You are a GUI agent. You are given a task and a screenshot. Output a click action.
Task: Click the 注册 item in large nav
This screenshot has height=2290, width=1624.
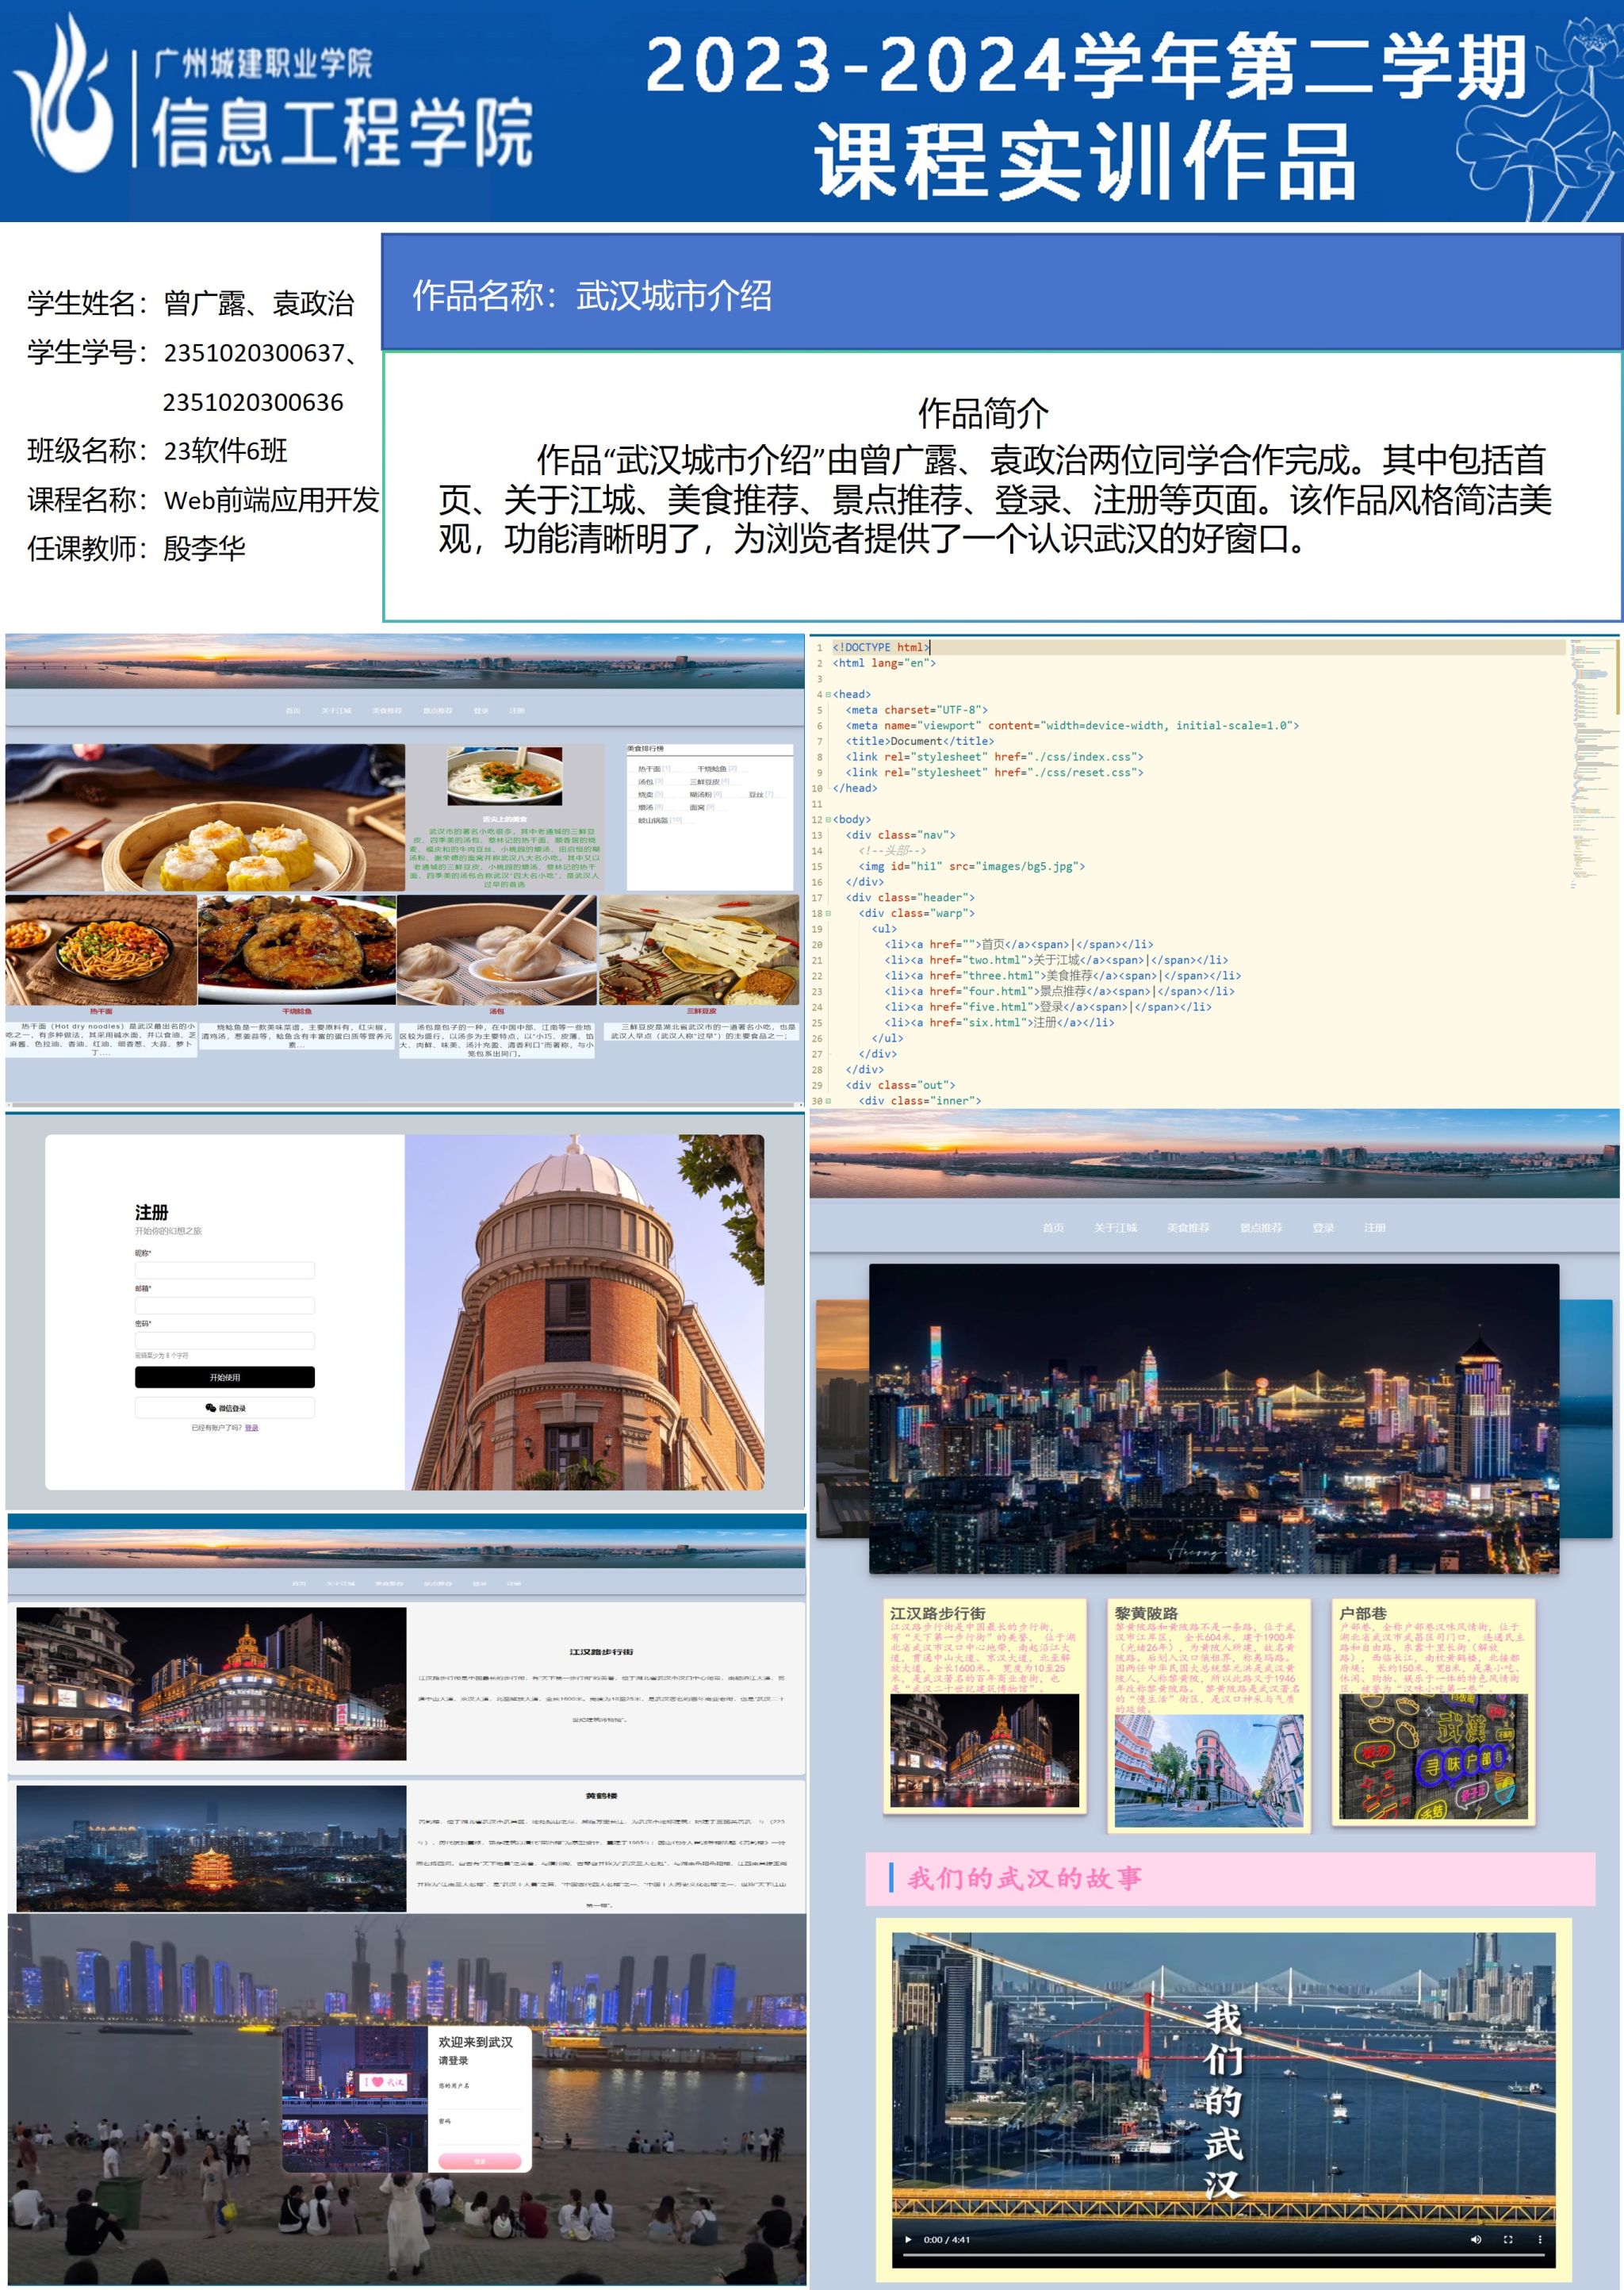click(1375, 1228)
